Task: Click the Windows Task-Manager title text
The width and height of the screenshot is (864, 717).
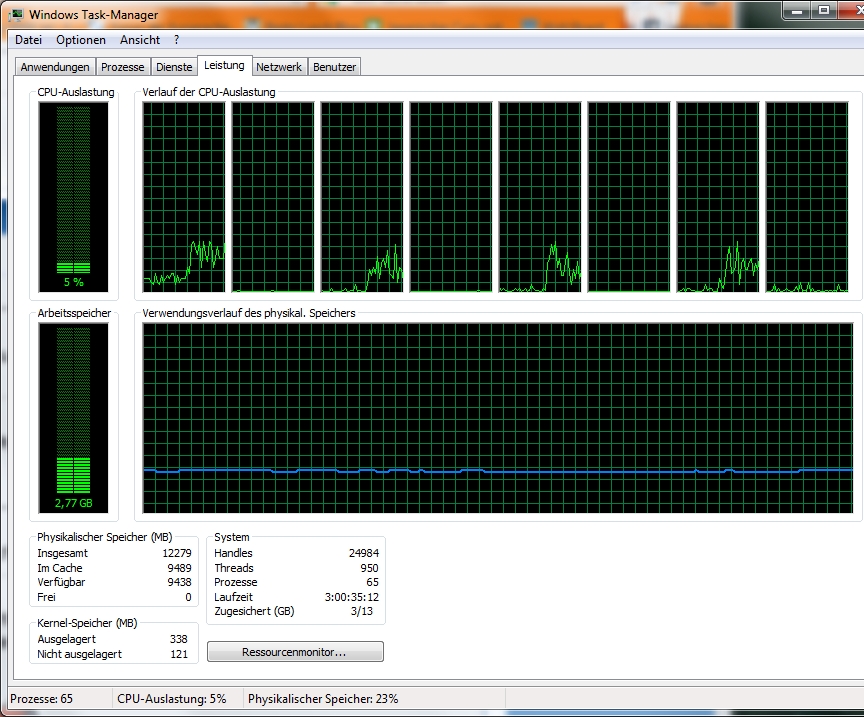Action: (x=94, y=15)
